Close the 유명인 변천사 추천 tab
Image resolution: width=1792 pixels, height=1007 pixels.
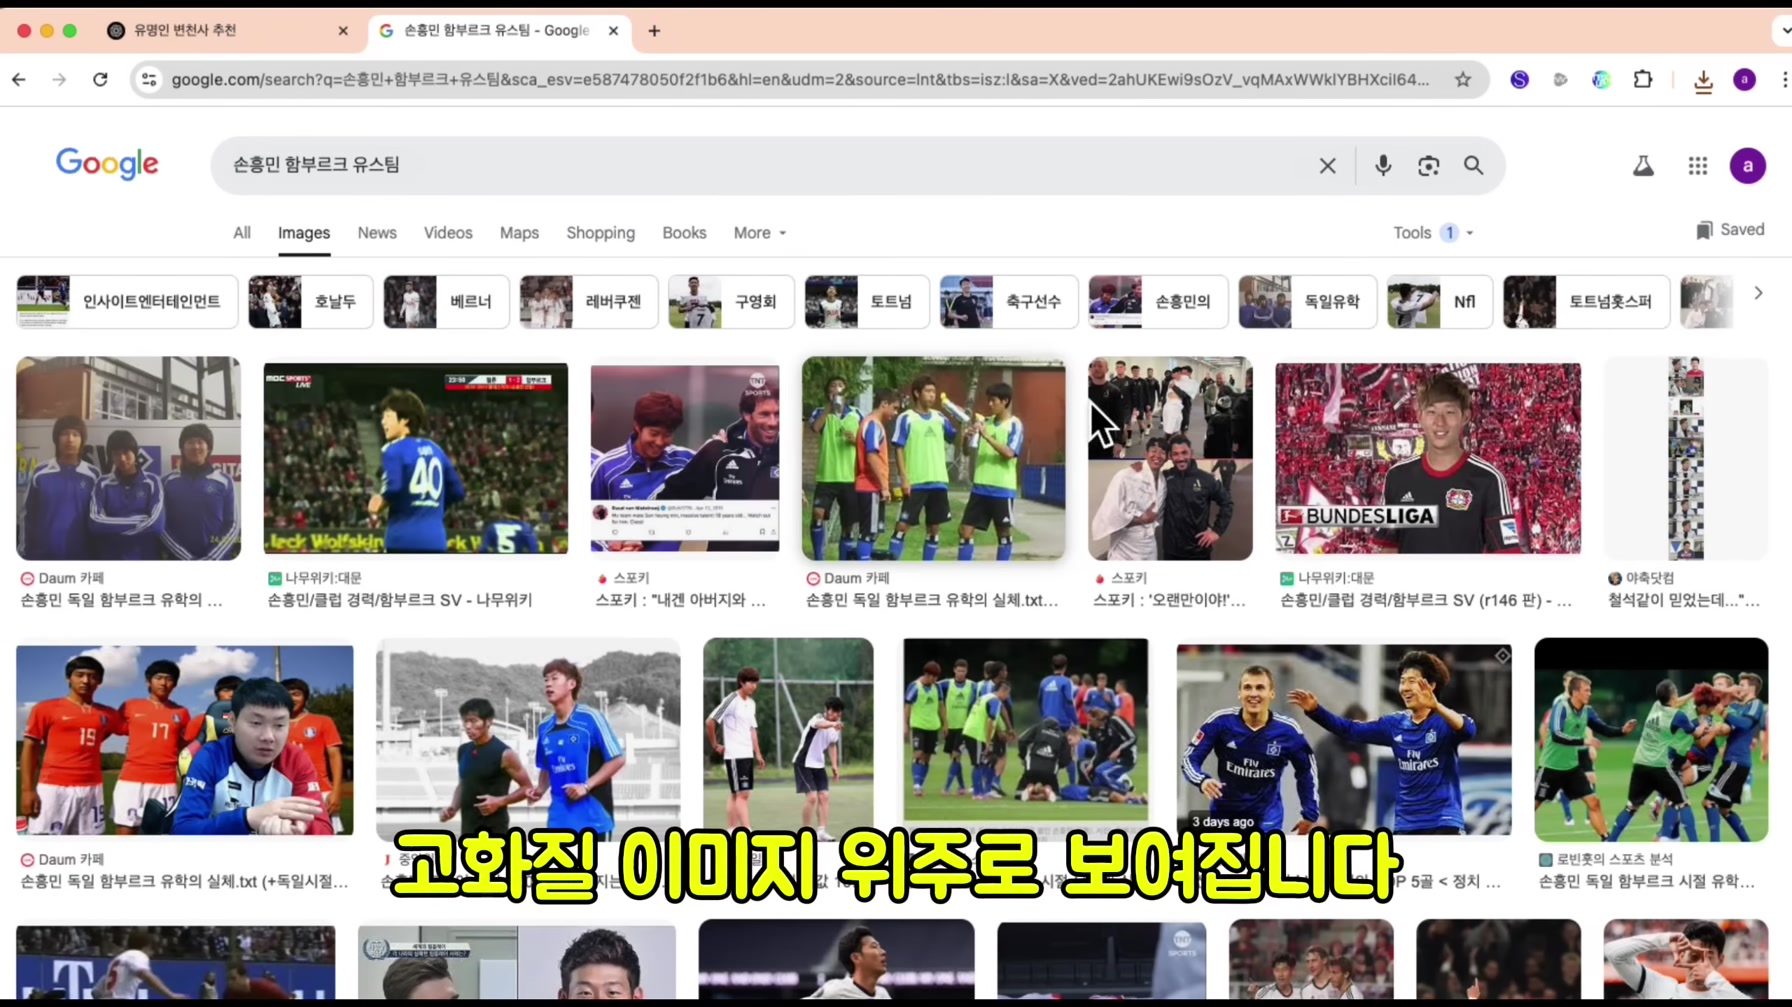coord(343,31)
